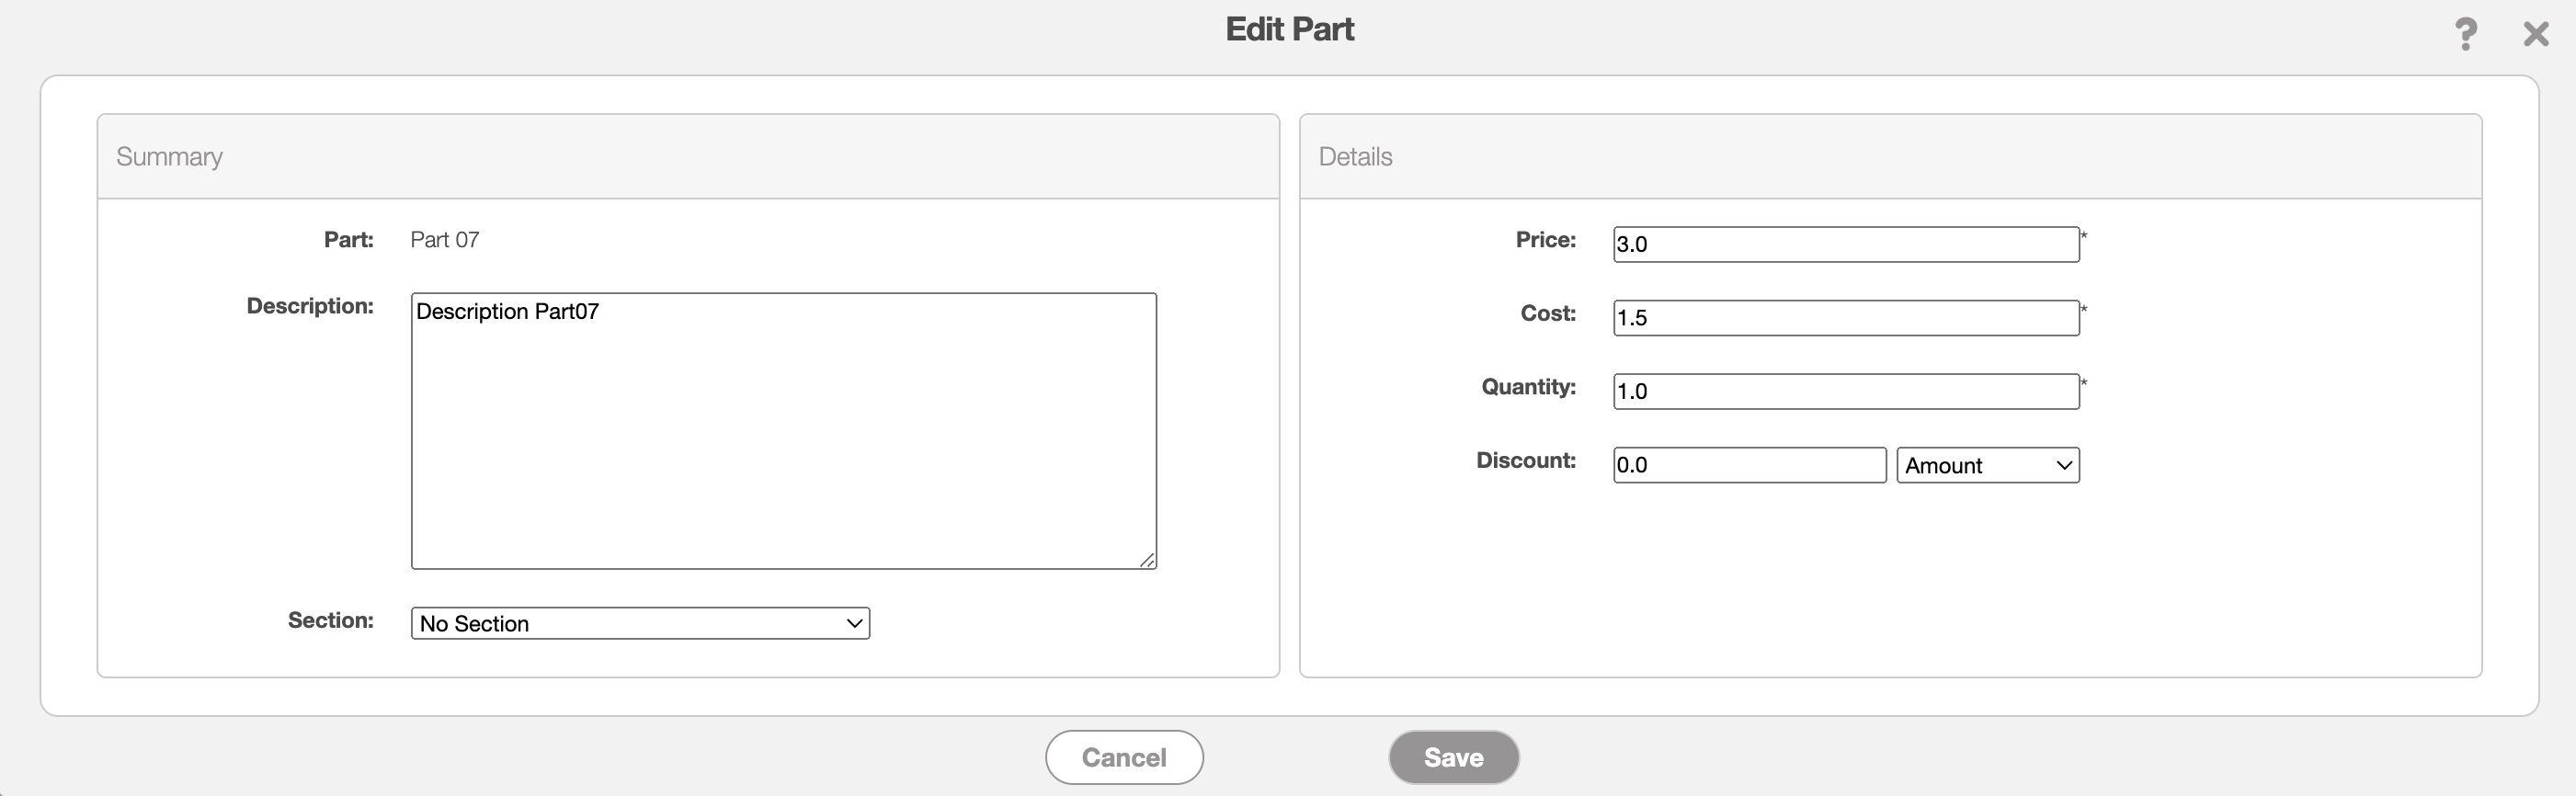Close the Edit Part dialog with X
This screenshot has width=2576, height=796.
point(2535,34)
